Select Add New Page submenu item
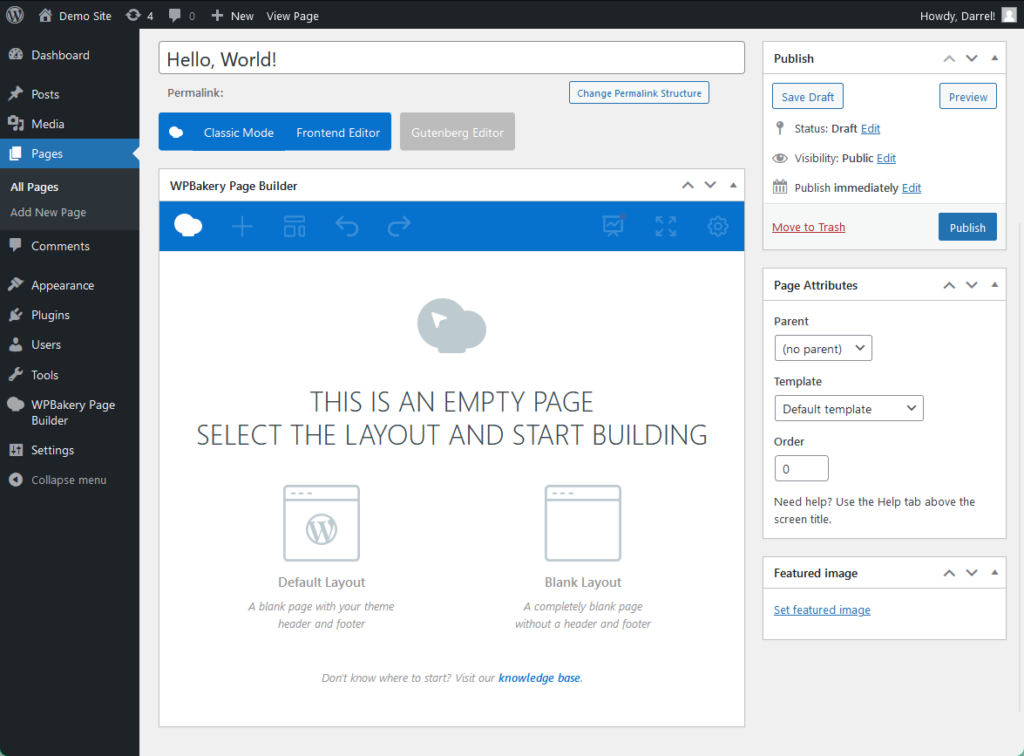Image resolution: width=1024 pixels, height=756 pixels. 48,212
